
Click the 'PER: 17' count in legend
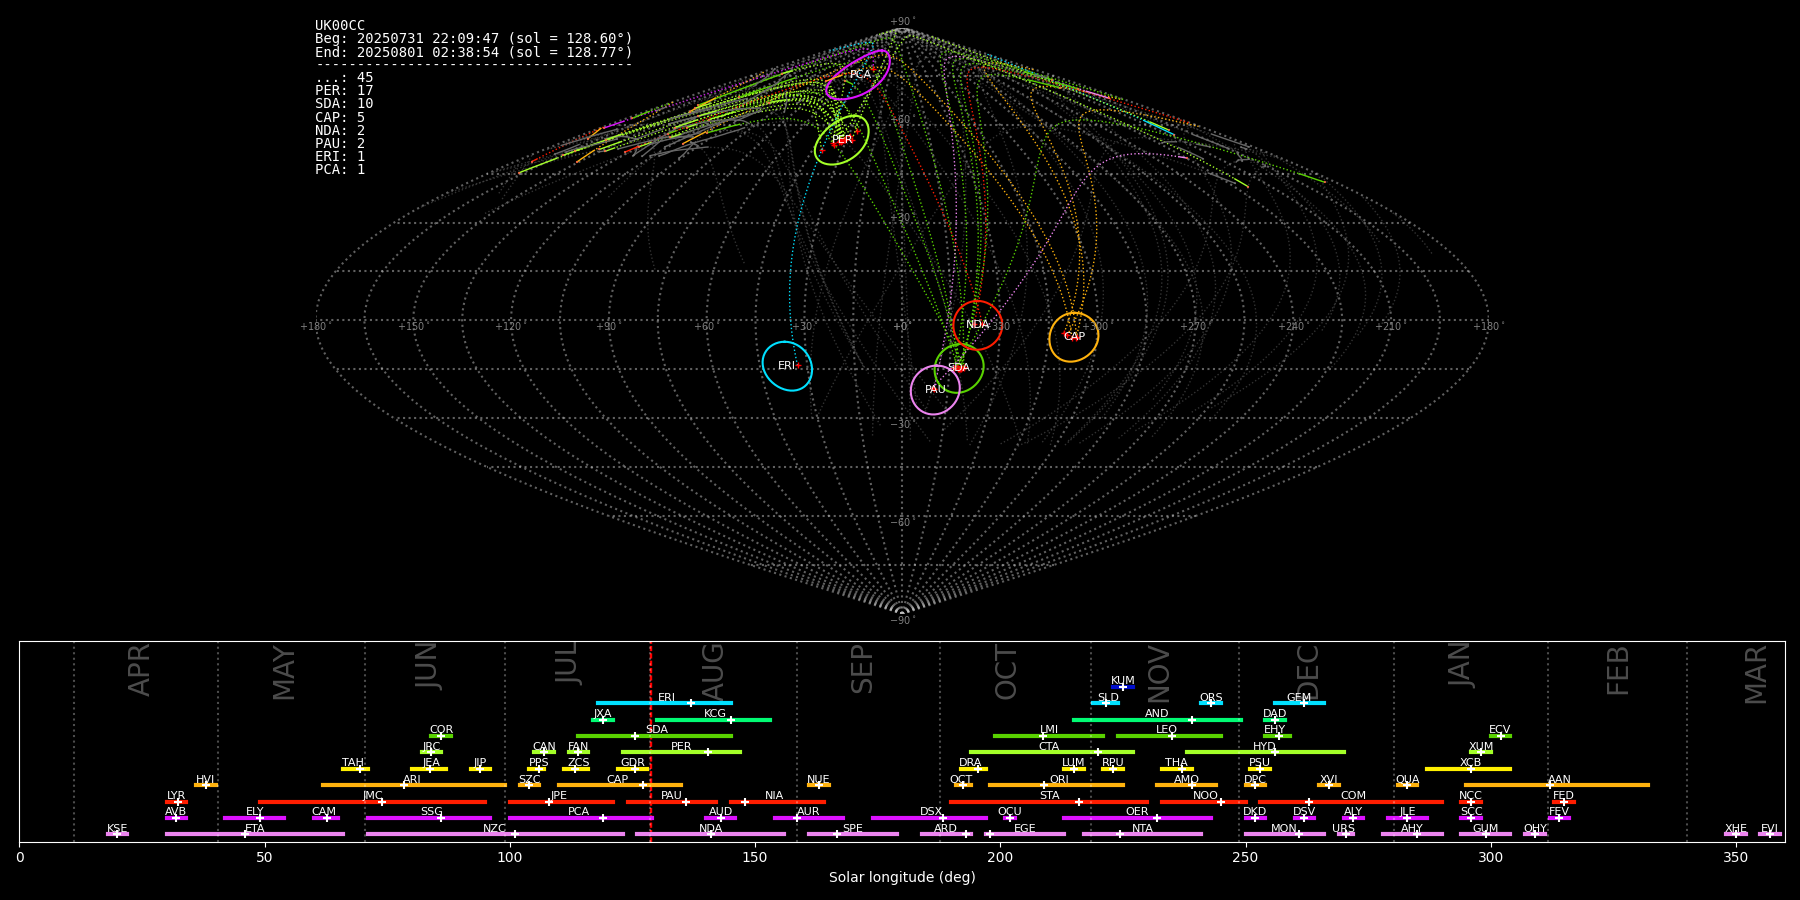click(x=344, y=91)
